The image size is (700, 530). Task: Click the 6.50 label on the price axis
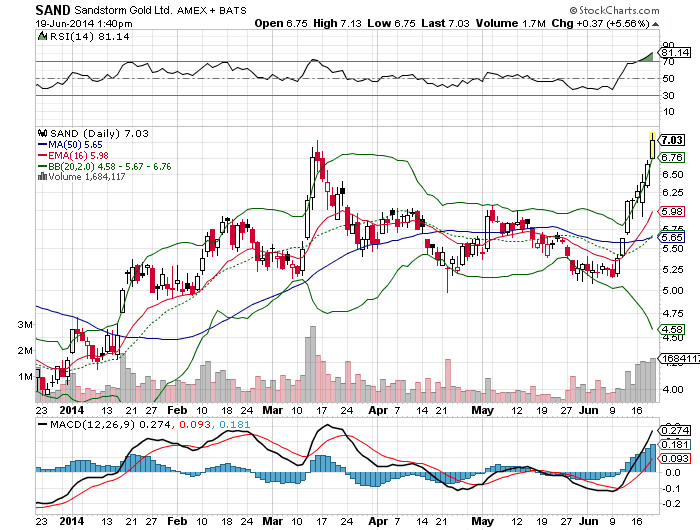(x=673, y=175)
